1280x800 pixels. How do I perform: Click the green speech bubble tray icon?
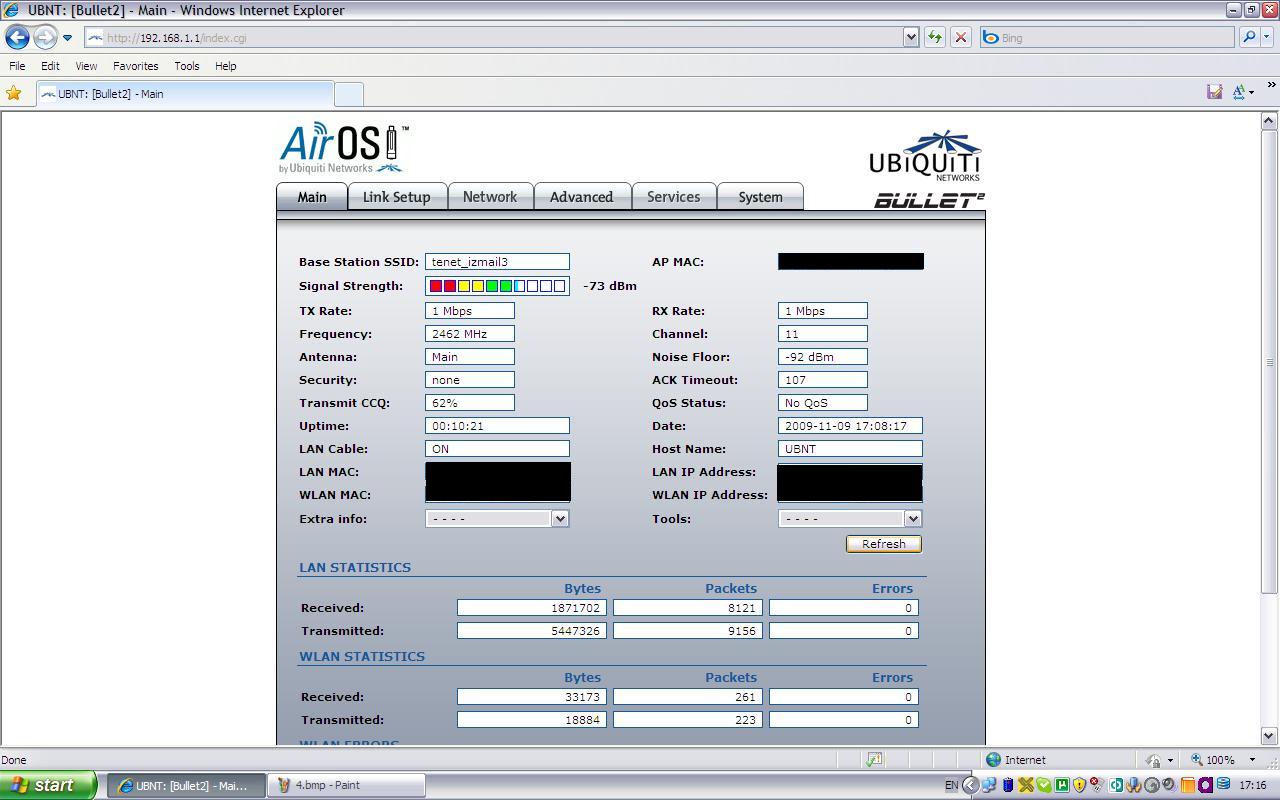pos(1044,785)
